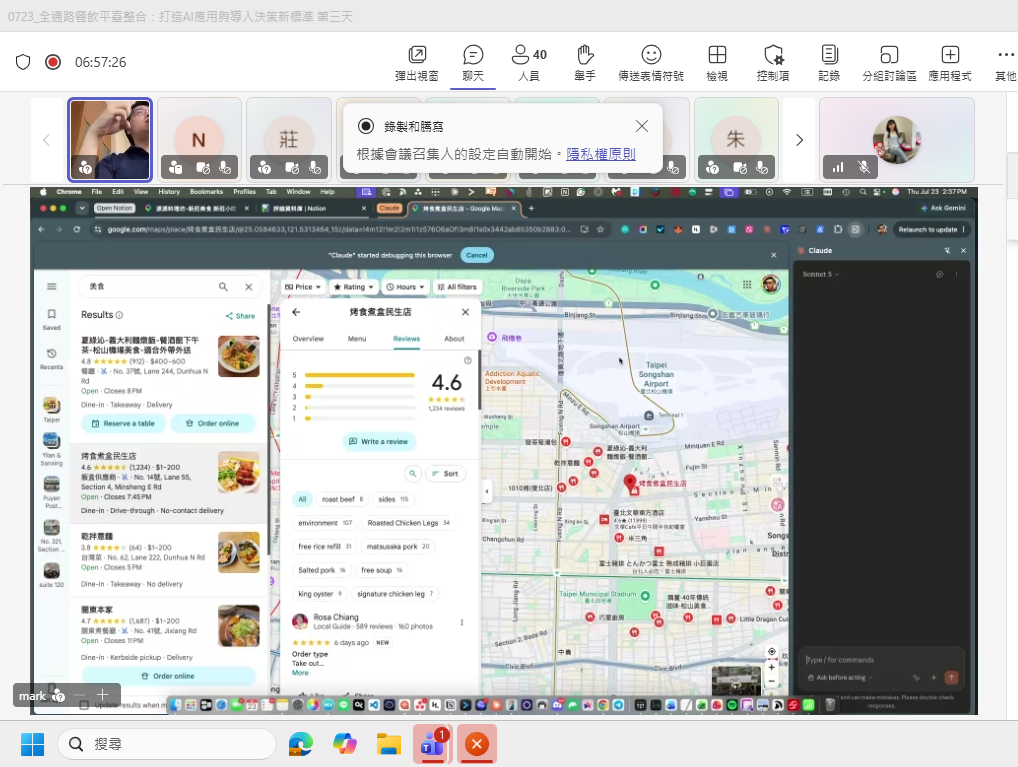
Task: Switch to Reviews tab of restaurant
Action: pyautogui.click(x=406, y=339)
